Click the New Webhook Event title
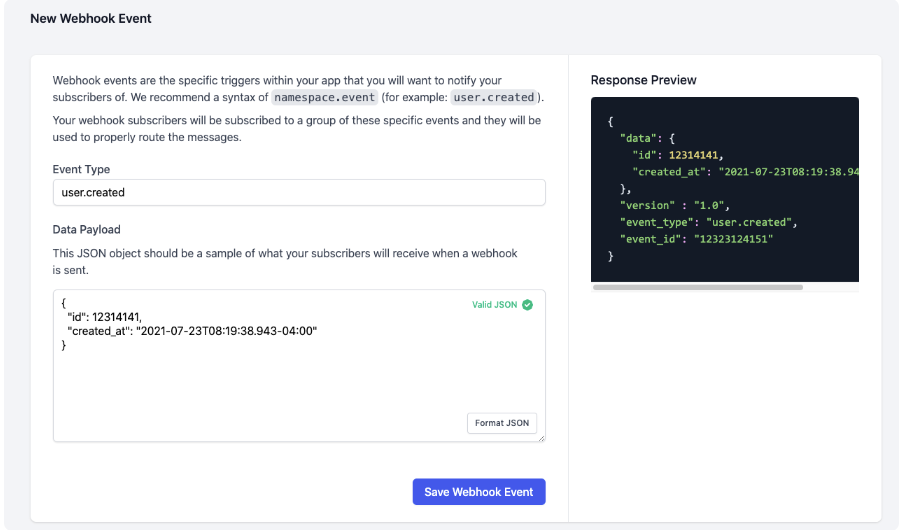 coord(91,19)
